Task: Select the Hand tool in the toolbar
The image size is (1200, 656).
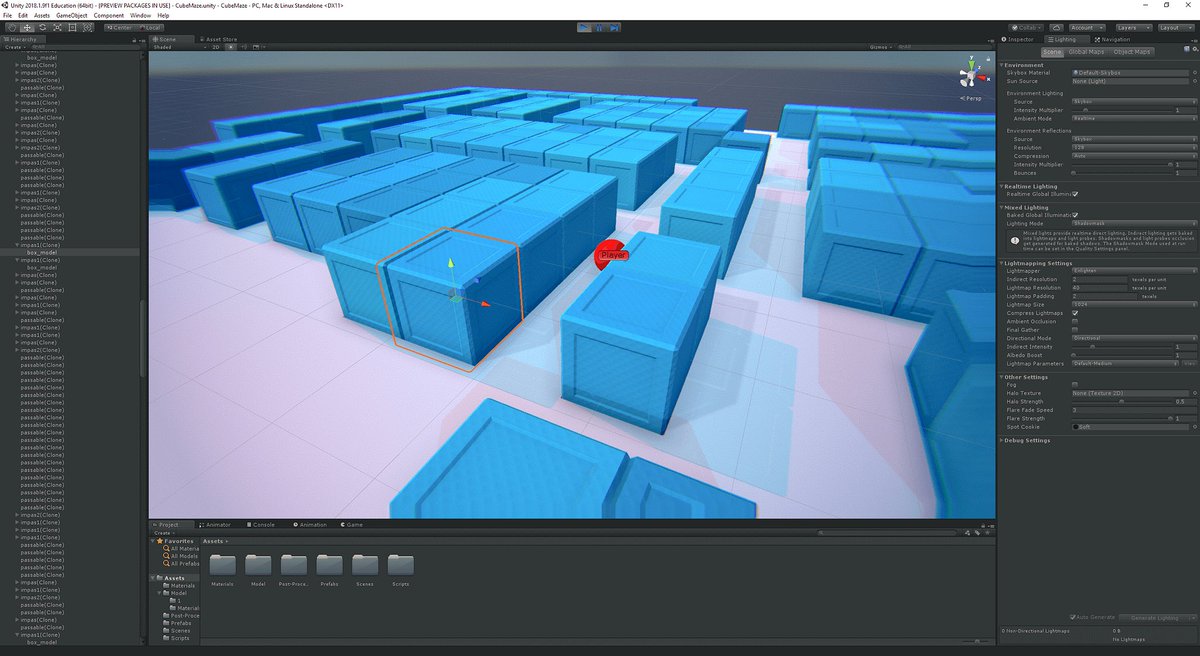Action: pos(12,27)
